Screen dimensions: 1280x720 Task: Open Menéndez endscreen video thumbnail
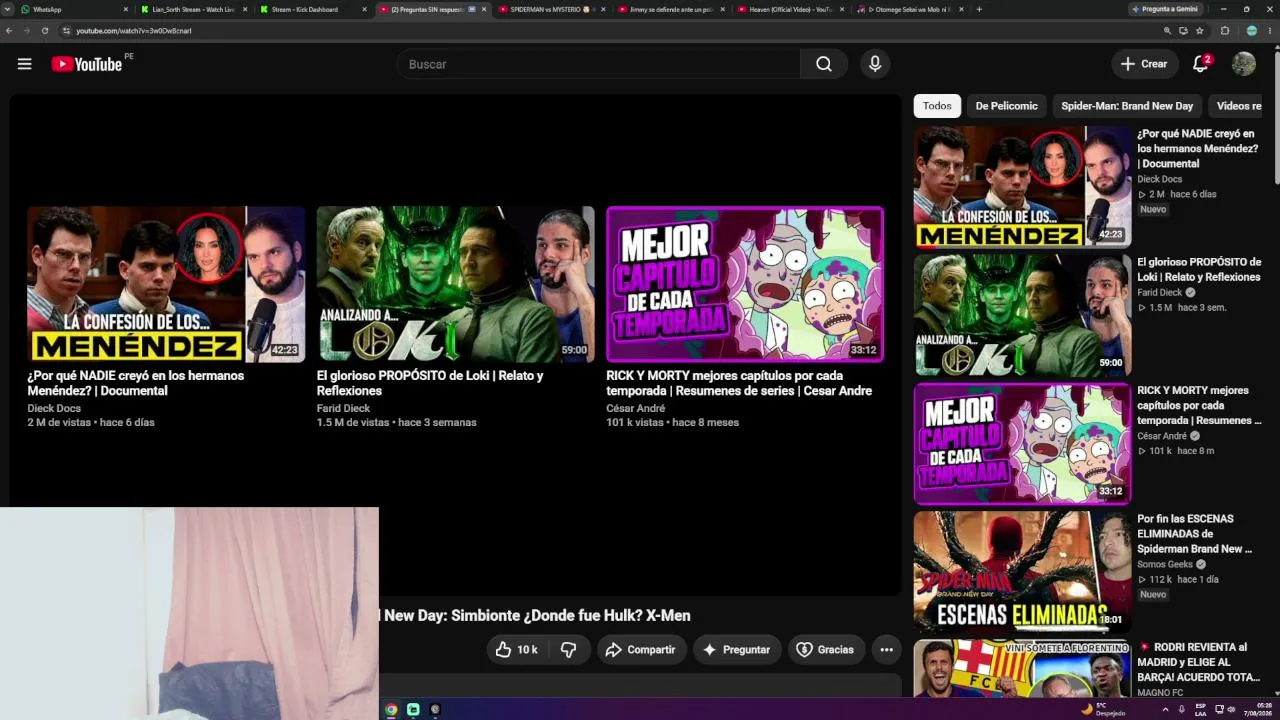coord(166,284)
